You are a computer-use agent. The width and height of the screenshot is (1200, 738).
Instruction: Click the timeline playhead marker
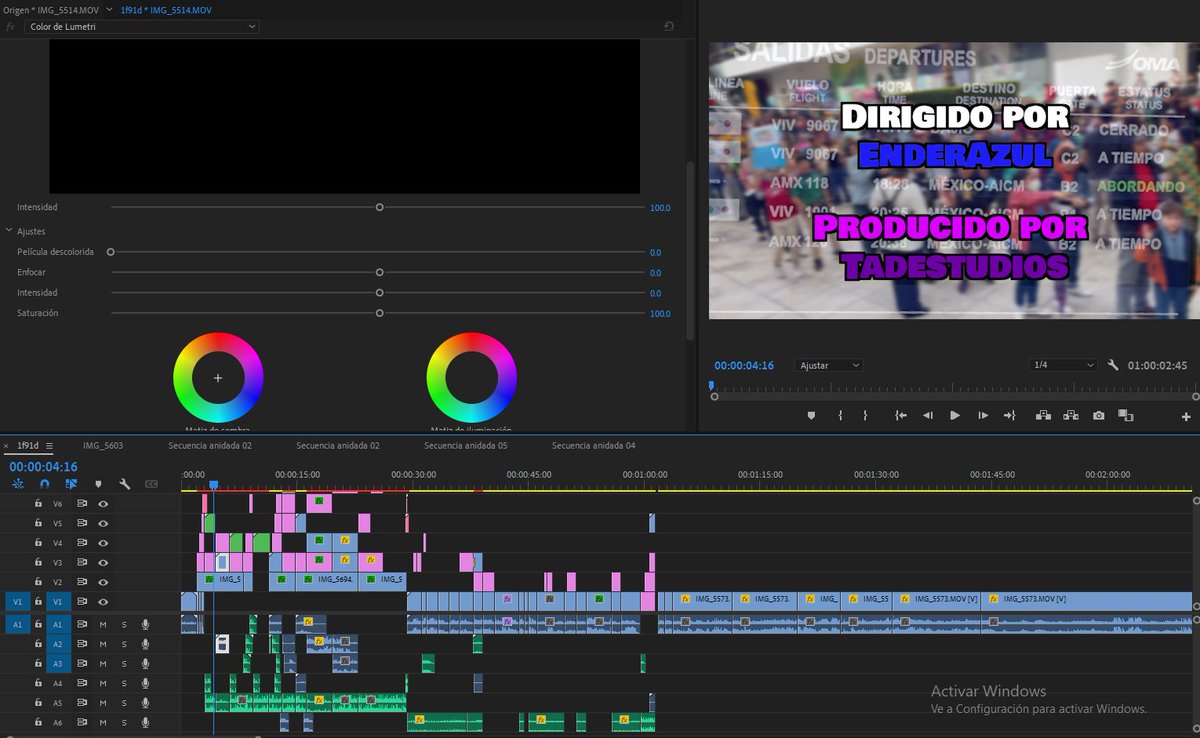pyautogui.click(x=213, y=485)
